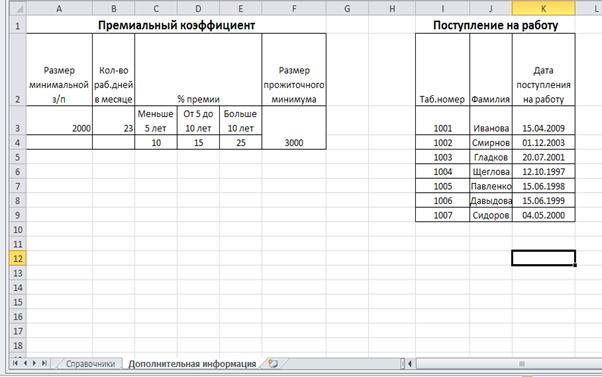Viewport: 602px width, 377px height.
Task: Click the 'Фамилия' header cell
Action: tap(491, 70)
